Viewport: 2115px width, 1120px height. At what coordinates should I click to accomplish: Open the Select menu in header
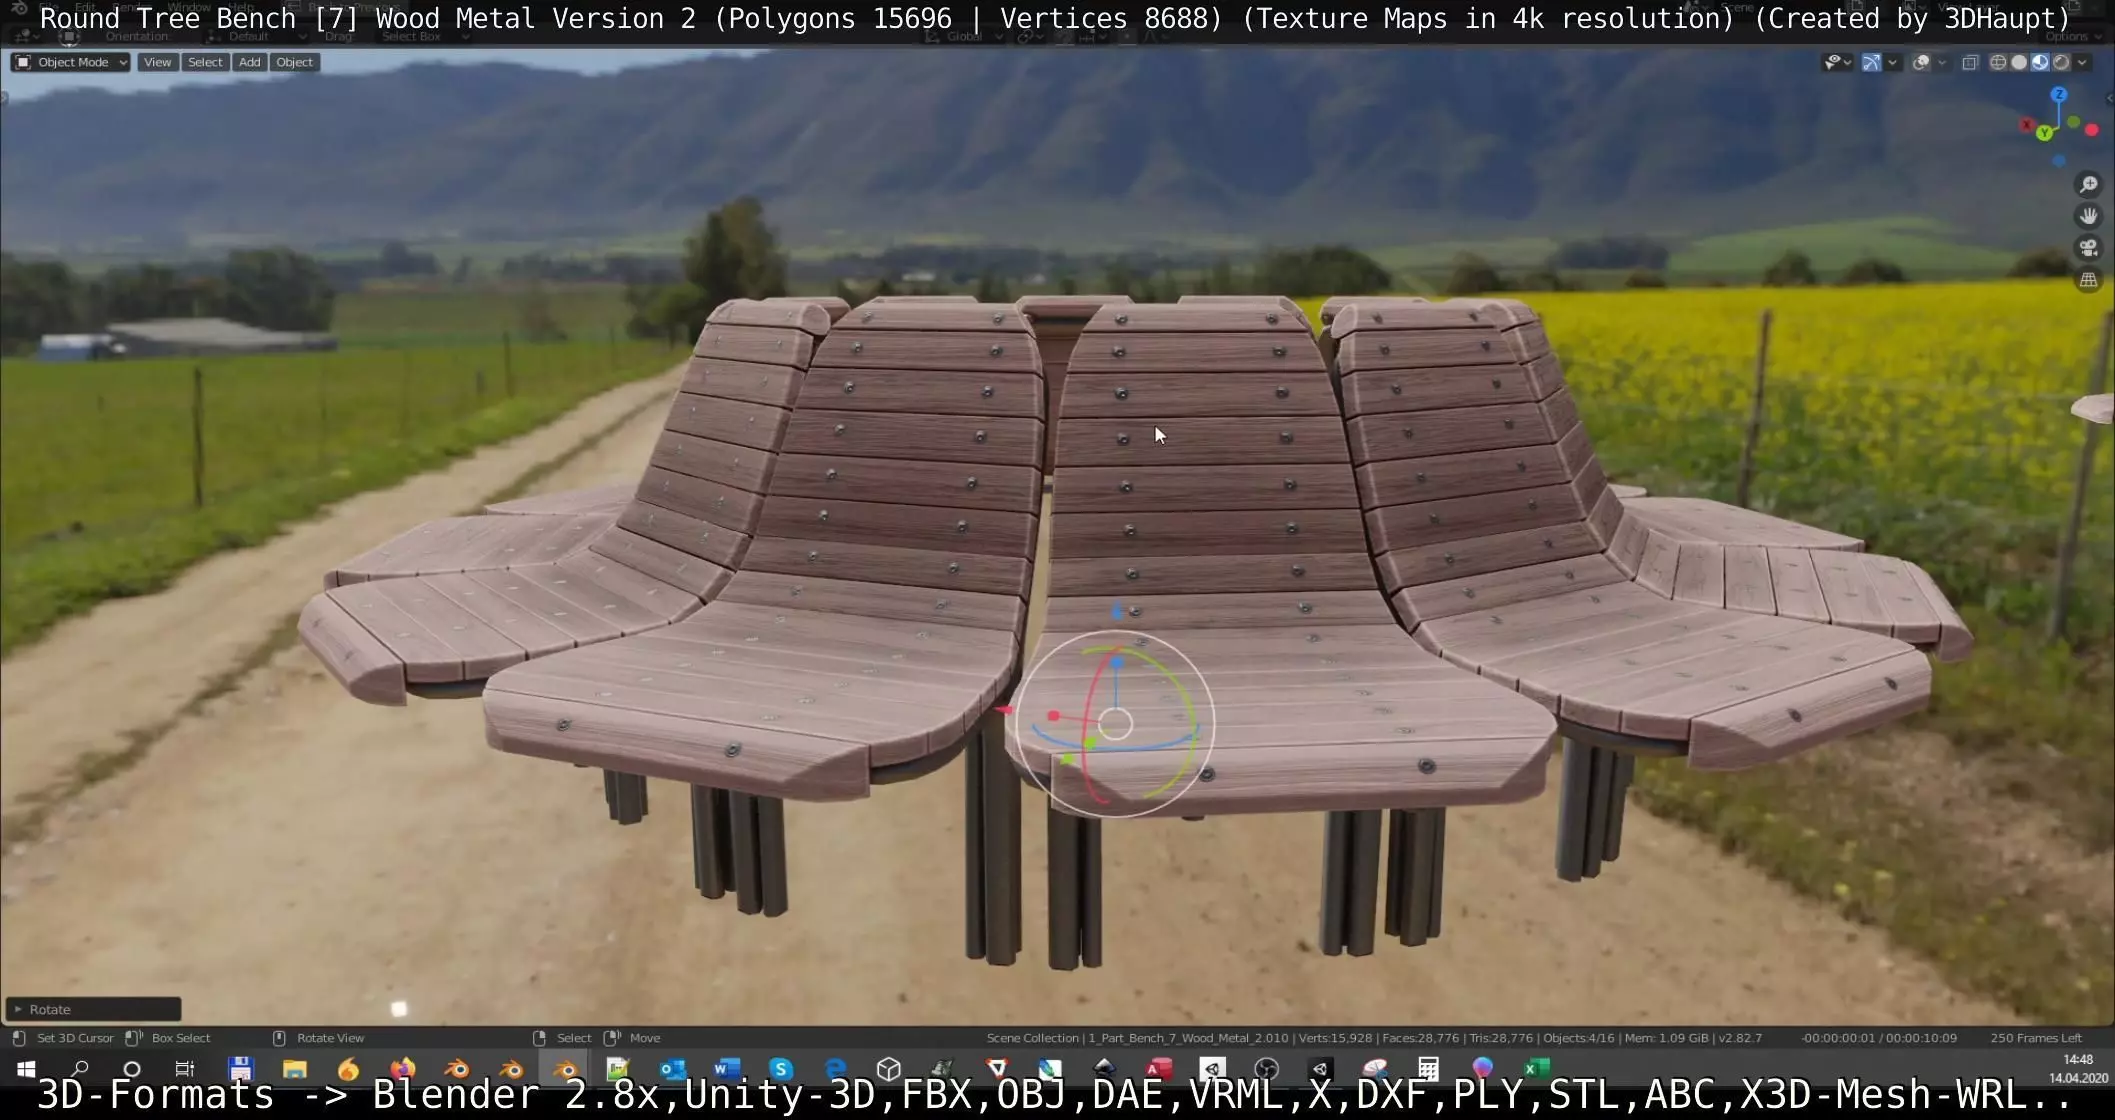point(205,62)
